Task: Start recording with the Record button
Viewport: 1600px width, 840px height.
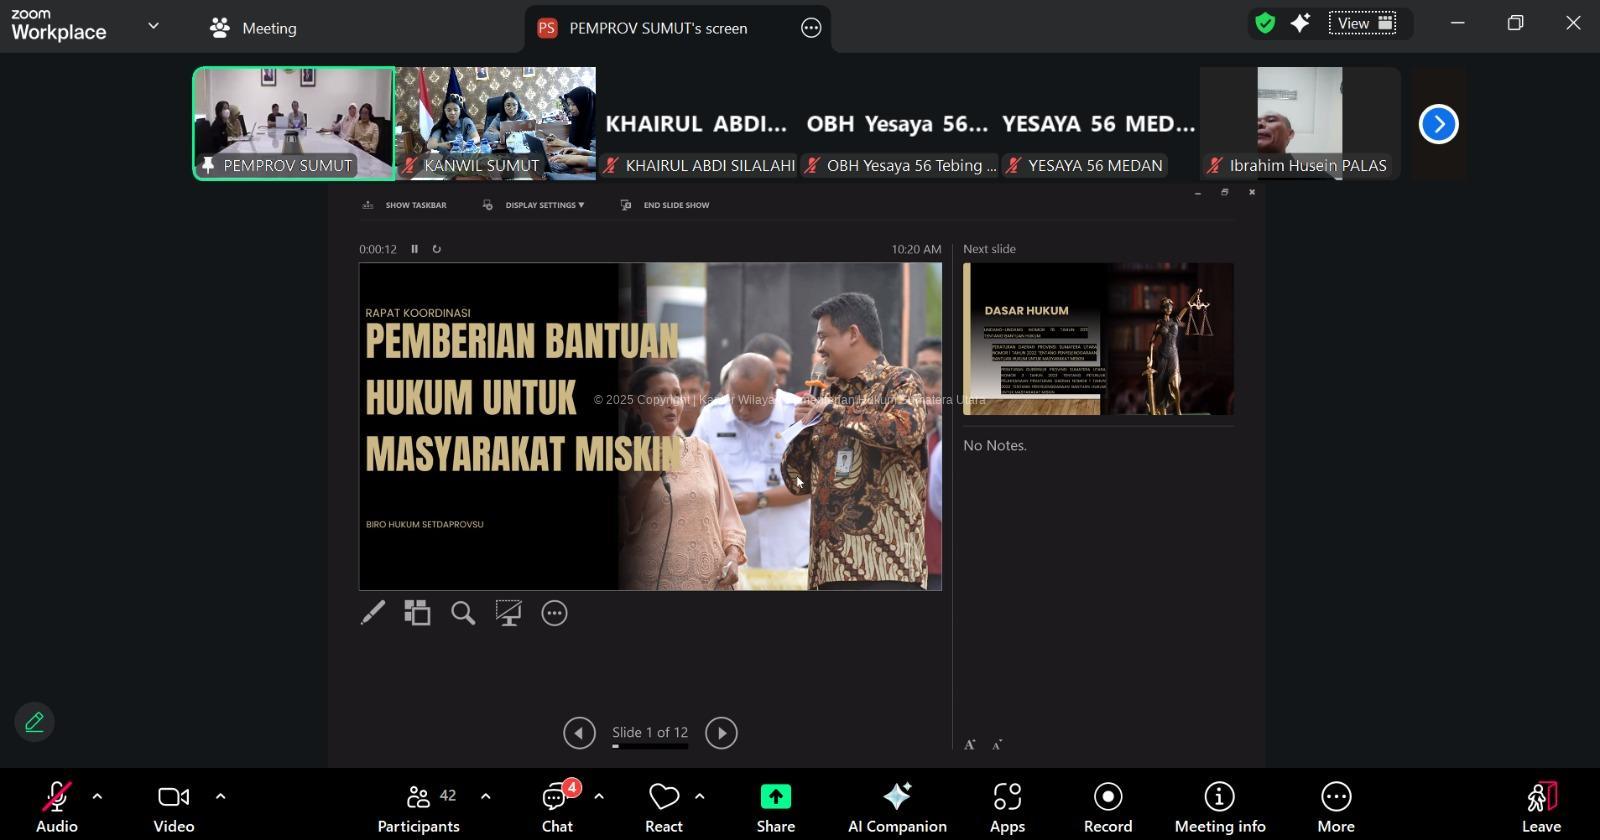Action: click(1108, 808)
